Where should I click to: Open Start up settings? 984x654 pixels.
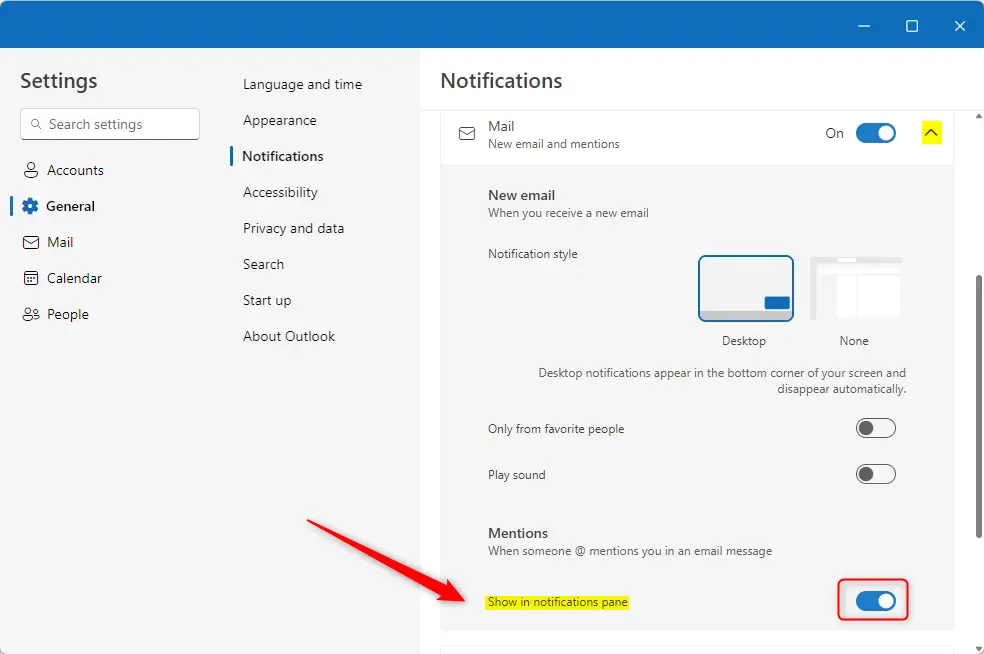pos(267,301)
